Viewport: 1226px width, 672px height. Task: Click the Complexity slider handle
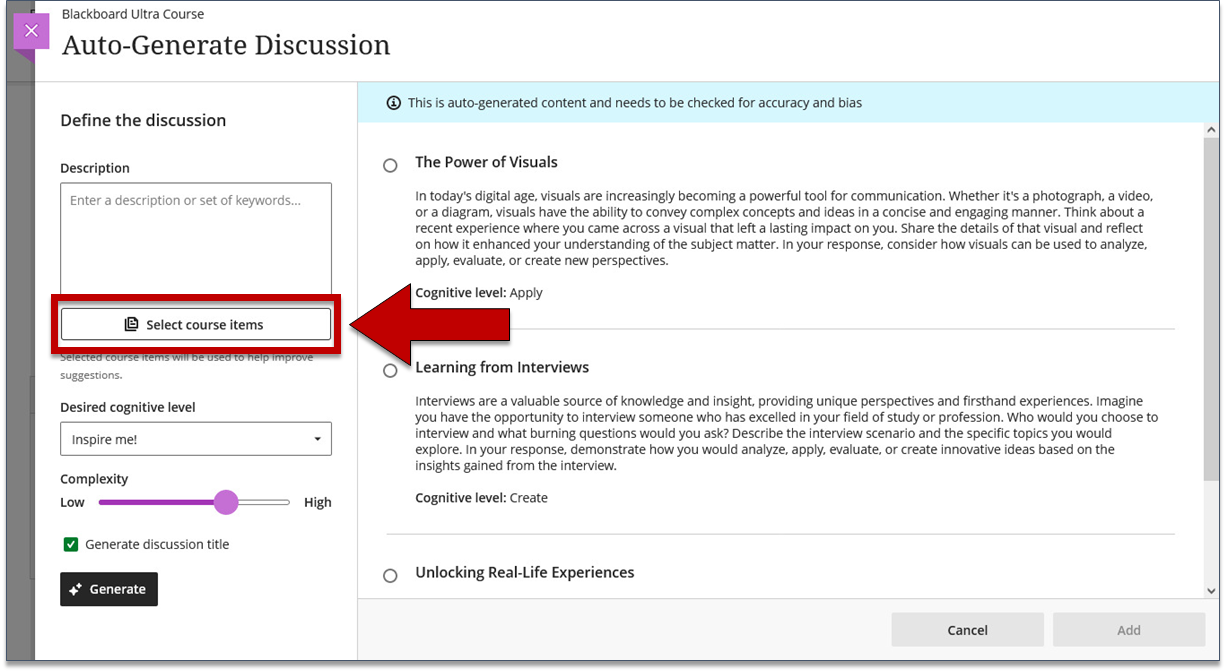click(226, 502)
